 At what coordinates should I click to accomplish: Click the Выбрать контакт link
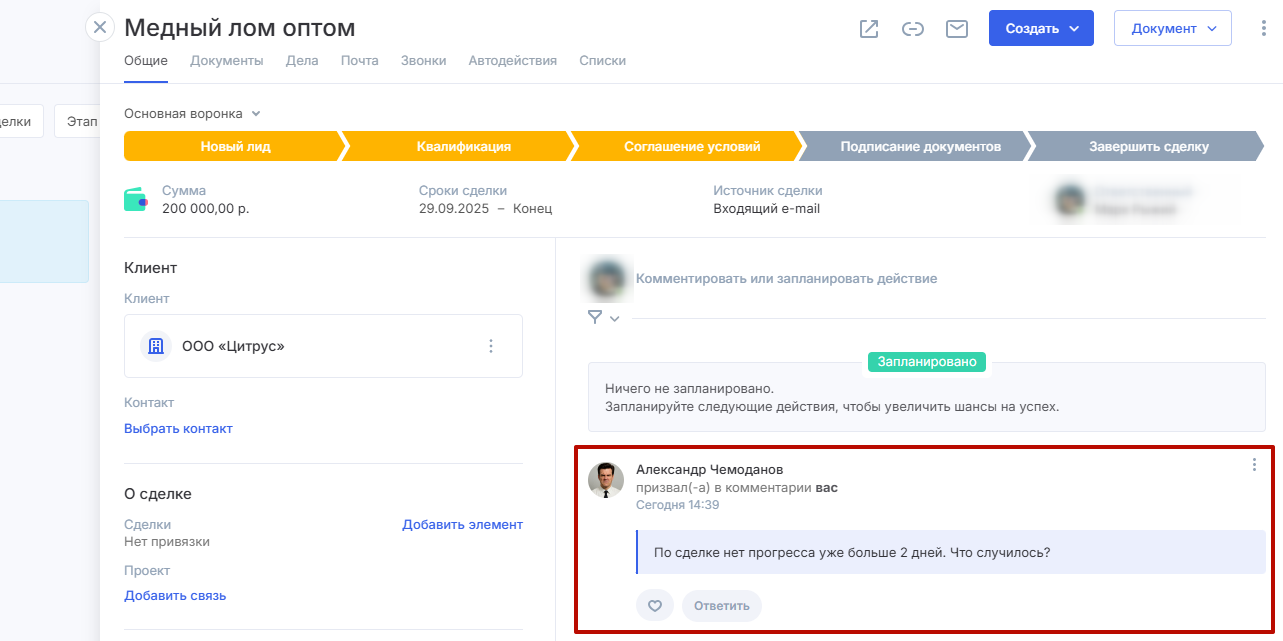click(x=178, y=429)
